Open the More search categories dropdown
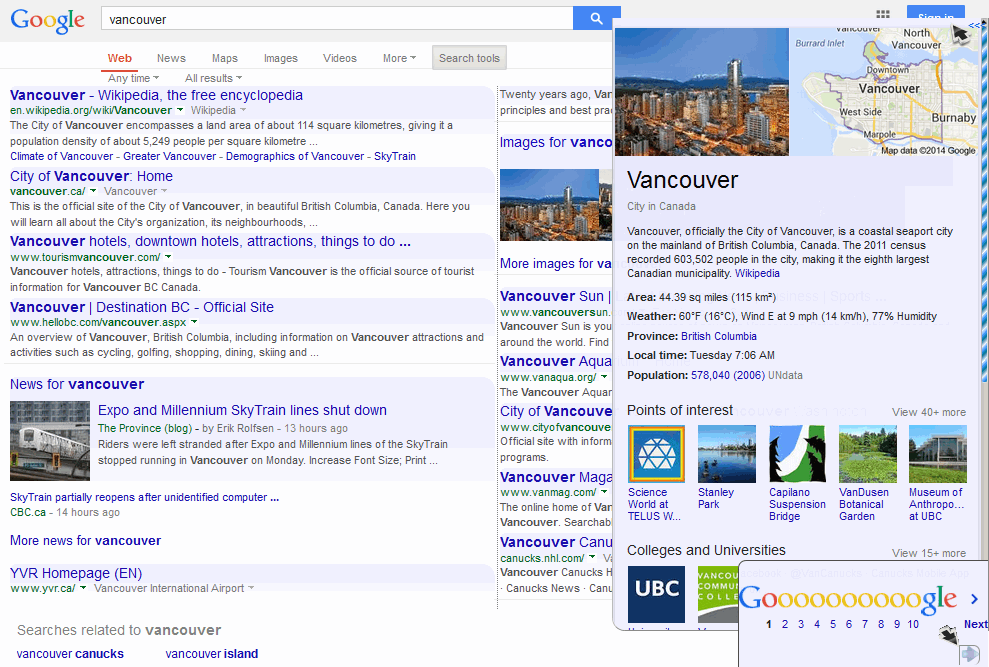The height and width of the screenshot is (667, 989). click(x=398, y=58)
